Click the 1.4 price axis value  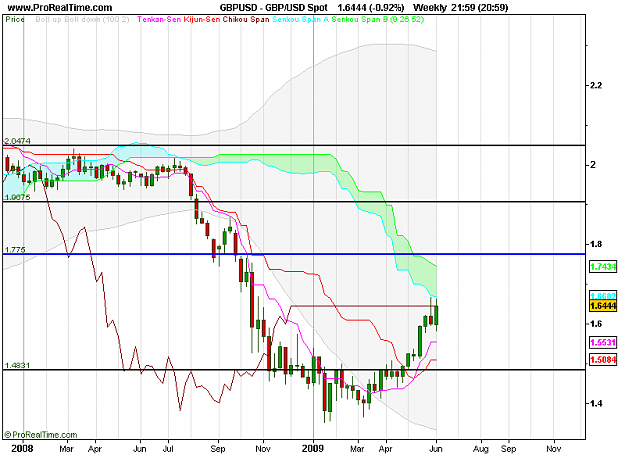596,403
